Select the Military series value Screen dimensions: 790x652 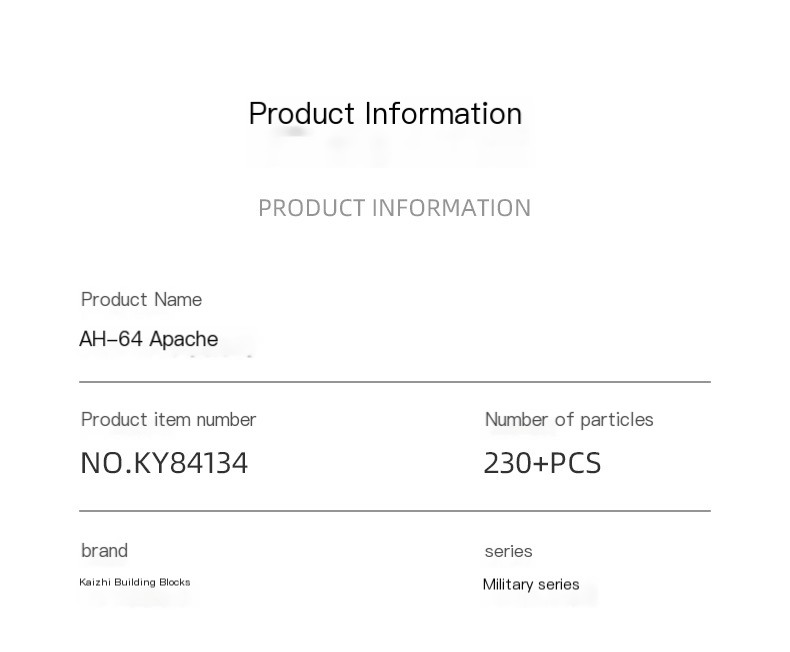pyautogui.click(x=531, y=585)
